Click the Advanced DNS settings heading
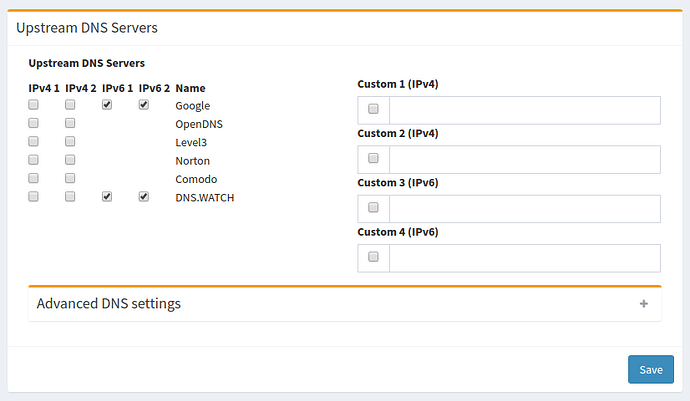 tap(109, 303)
